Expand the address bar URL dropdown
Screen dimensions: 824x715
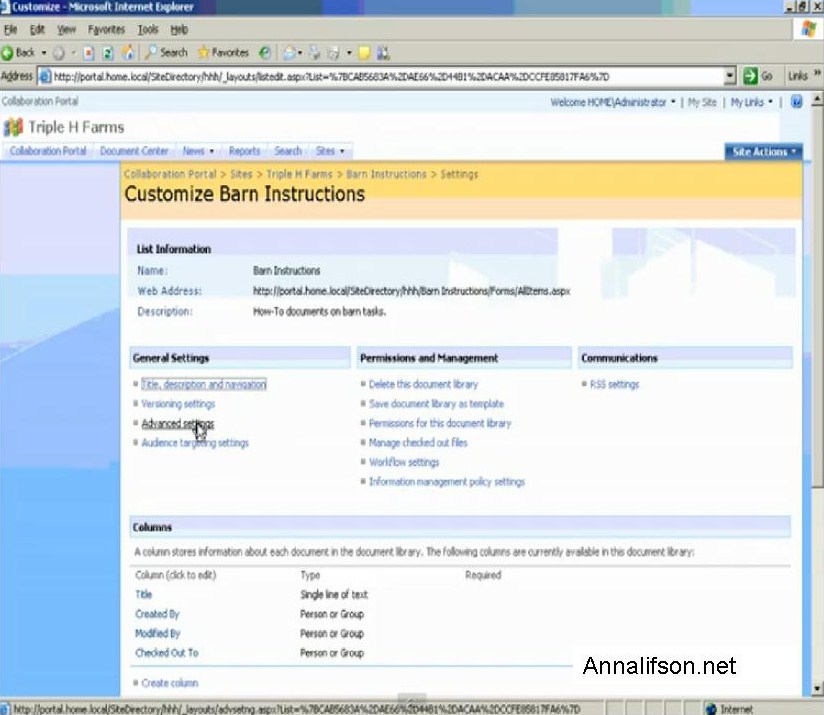pos(729,76)
